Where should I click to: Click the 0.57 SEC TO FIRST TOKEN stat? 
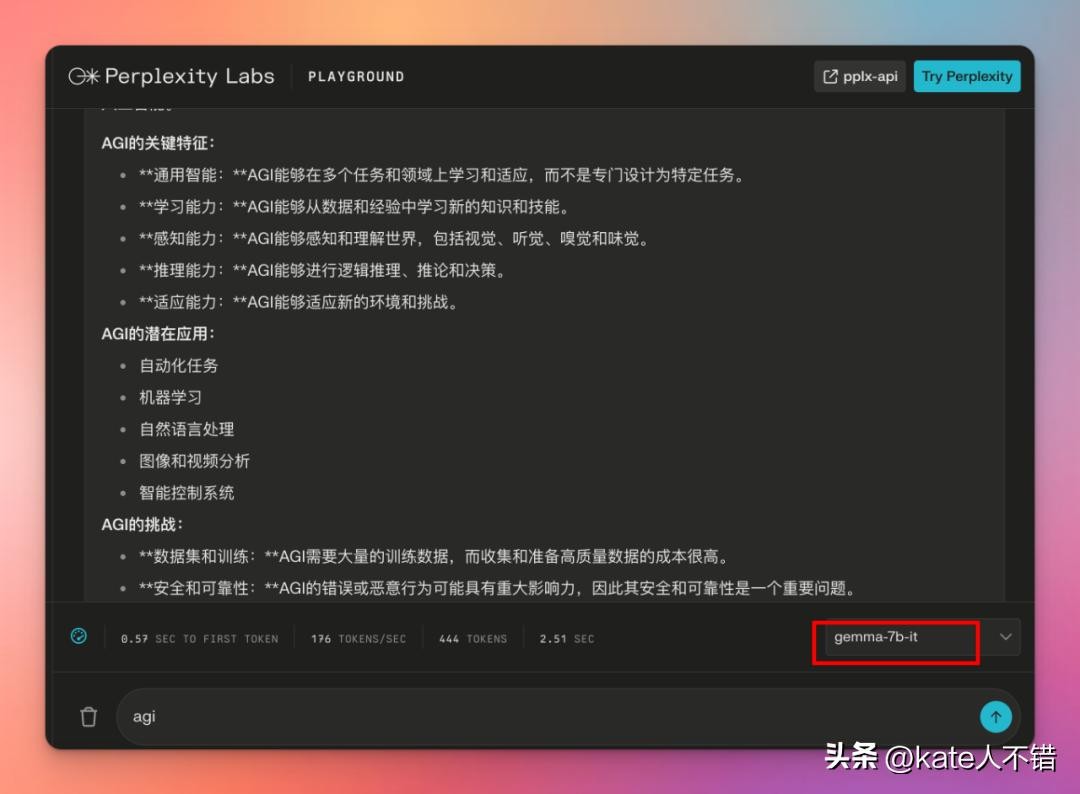[199, 638]
